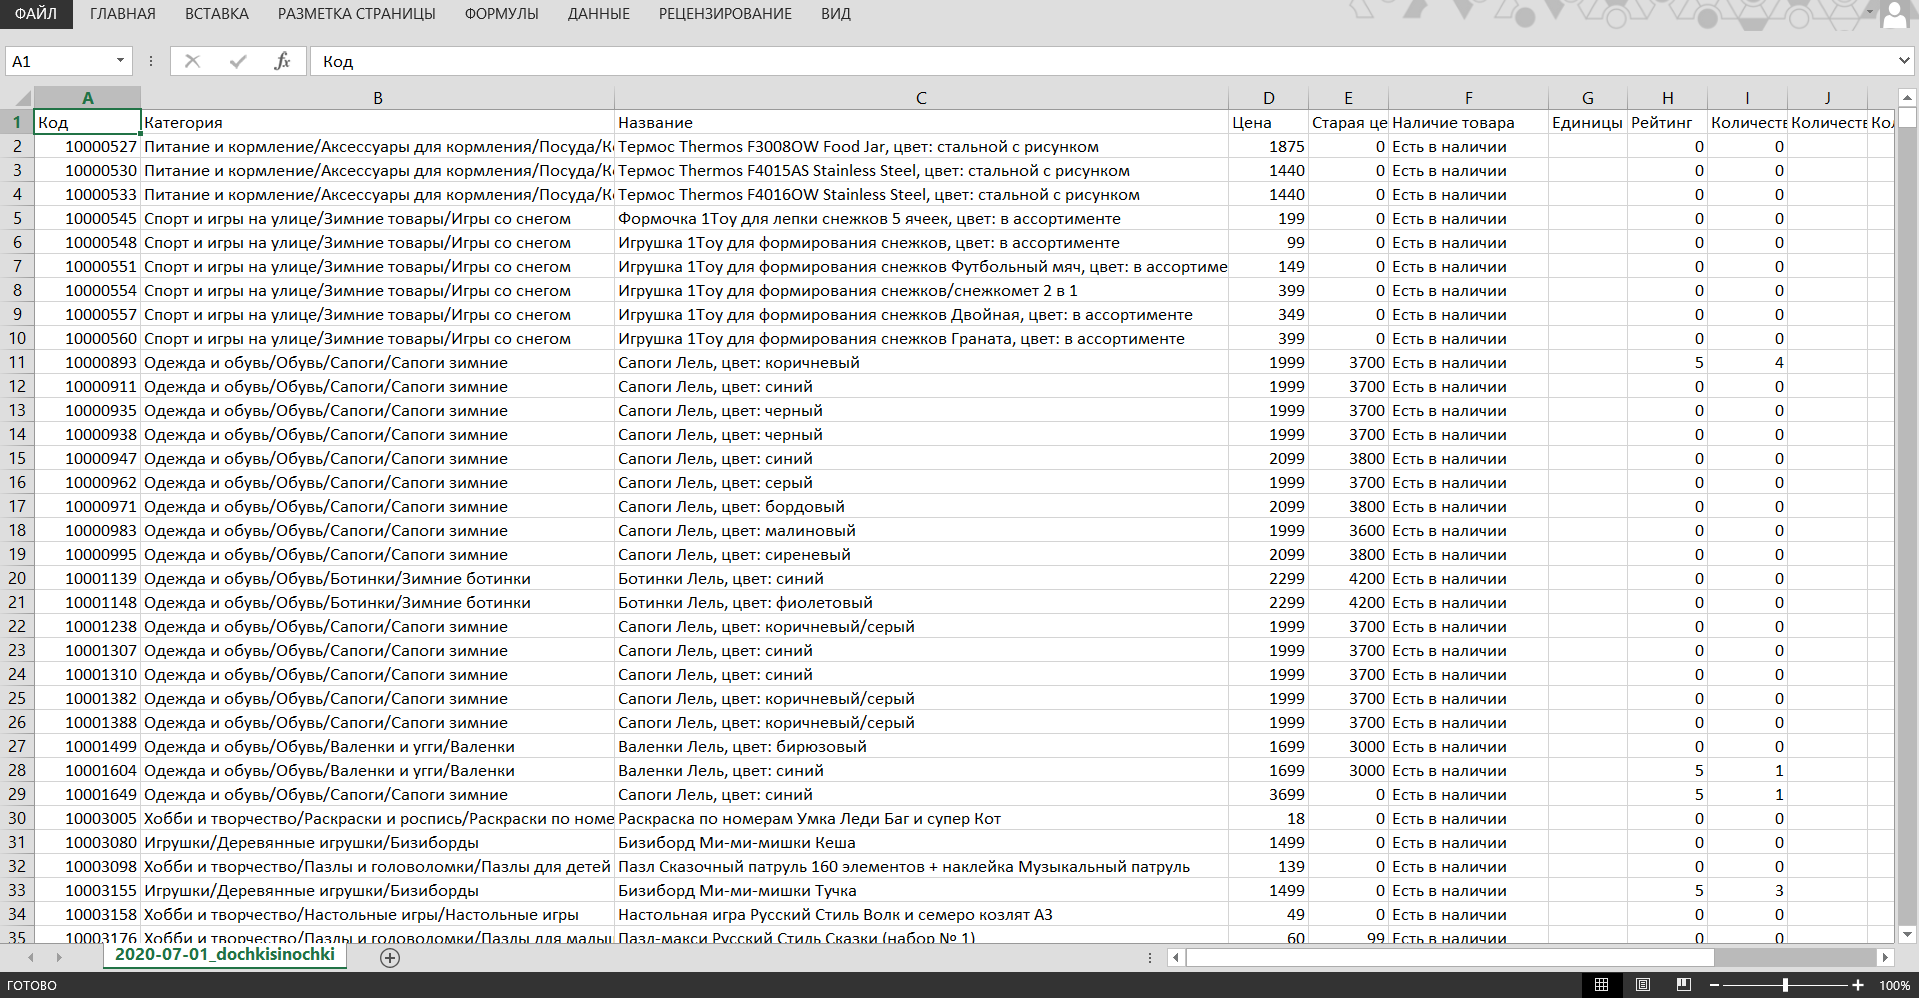Viewport: 1919px width, 998px height.
Task: Click into the Name Box showing A1
Action: point(60,61)
